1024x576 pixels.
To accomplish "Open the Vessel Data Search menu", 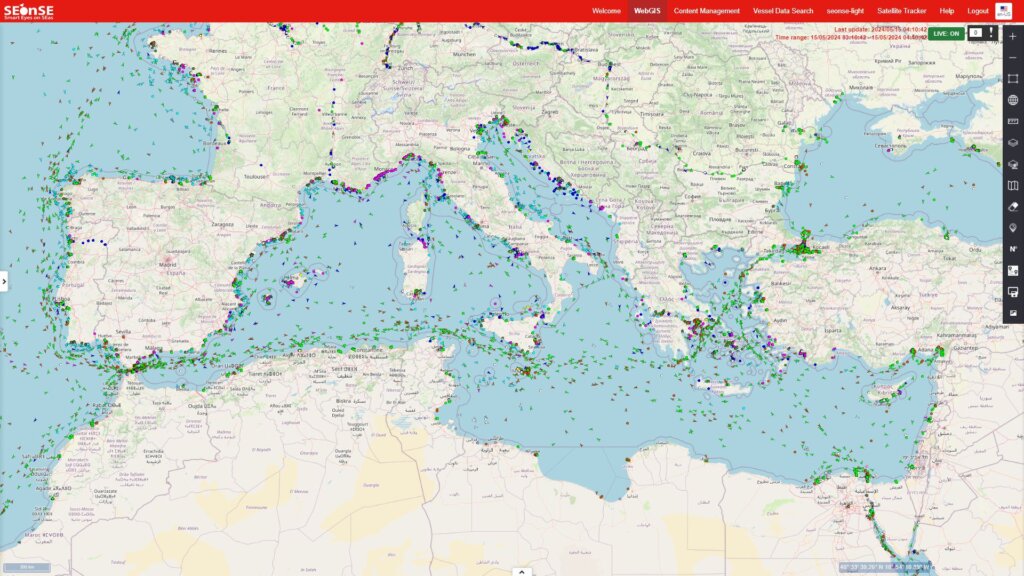I will [783, 11].
